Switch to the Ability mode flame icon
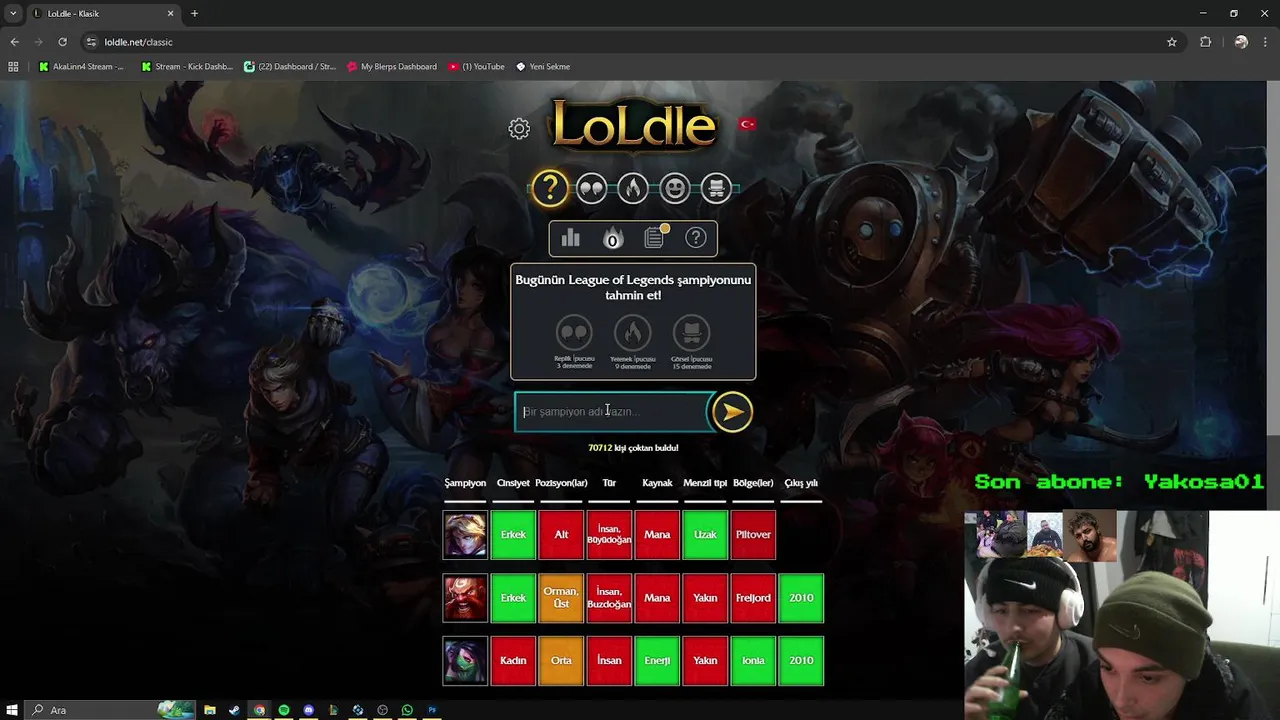This screenshot has height=720, width=1280. [x=633, y=187]
